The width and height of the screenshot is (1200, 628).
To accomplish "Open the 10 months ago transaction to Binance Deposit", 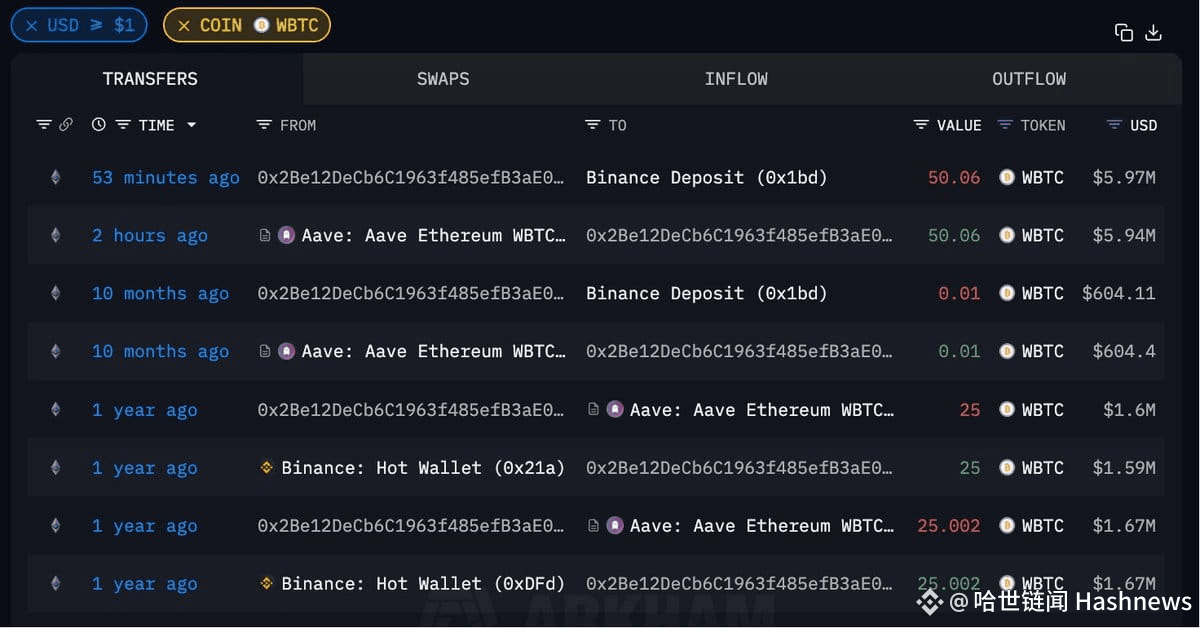I will point(161,294).
